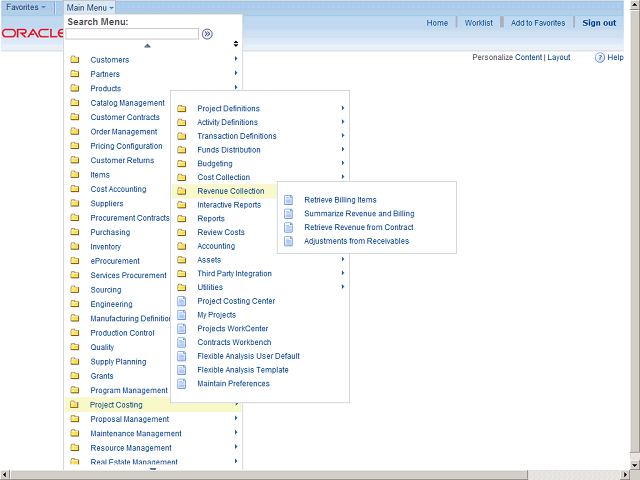This screenshot has height=480, width=640.
Task: Click the Retrieve Billing Items page icon
Action: 289,200
